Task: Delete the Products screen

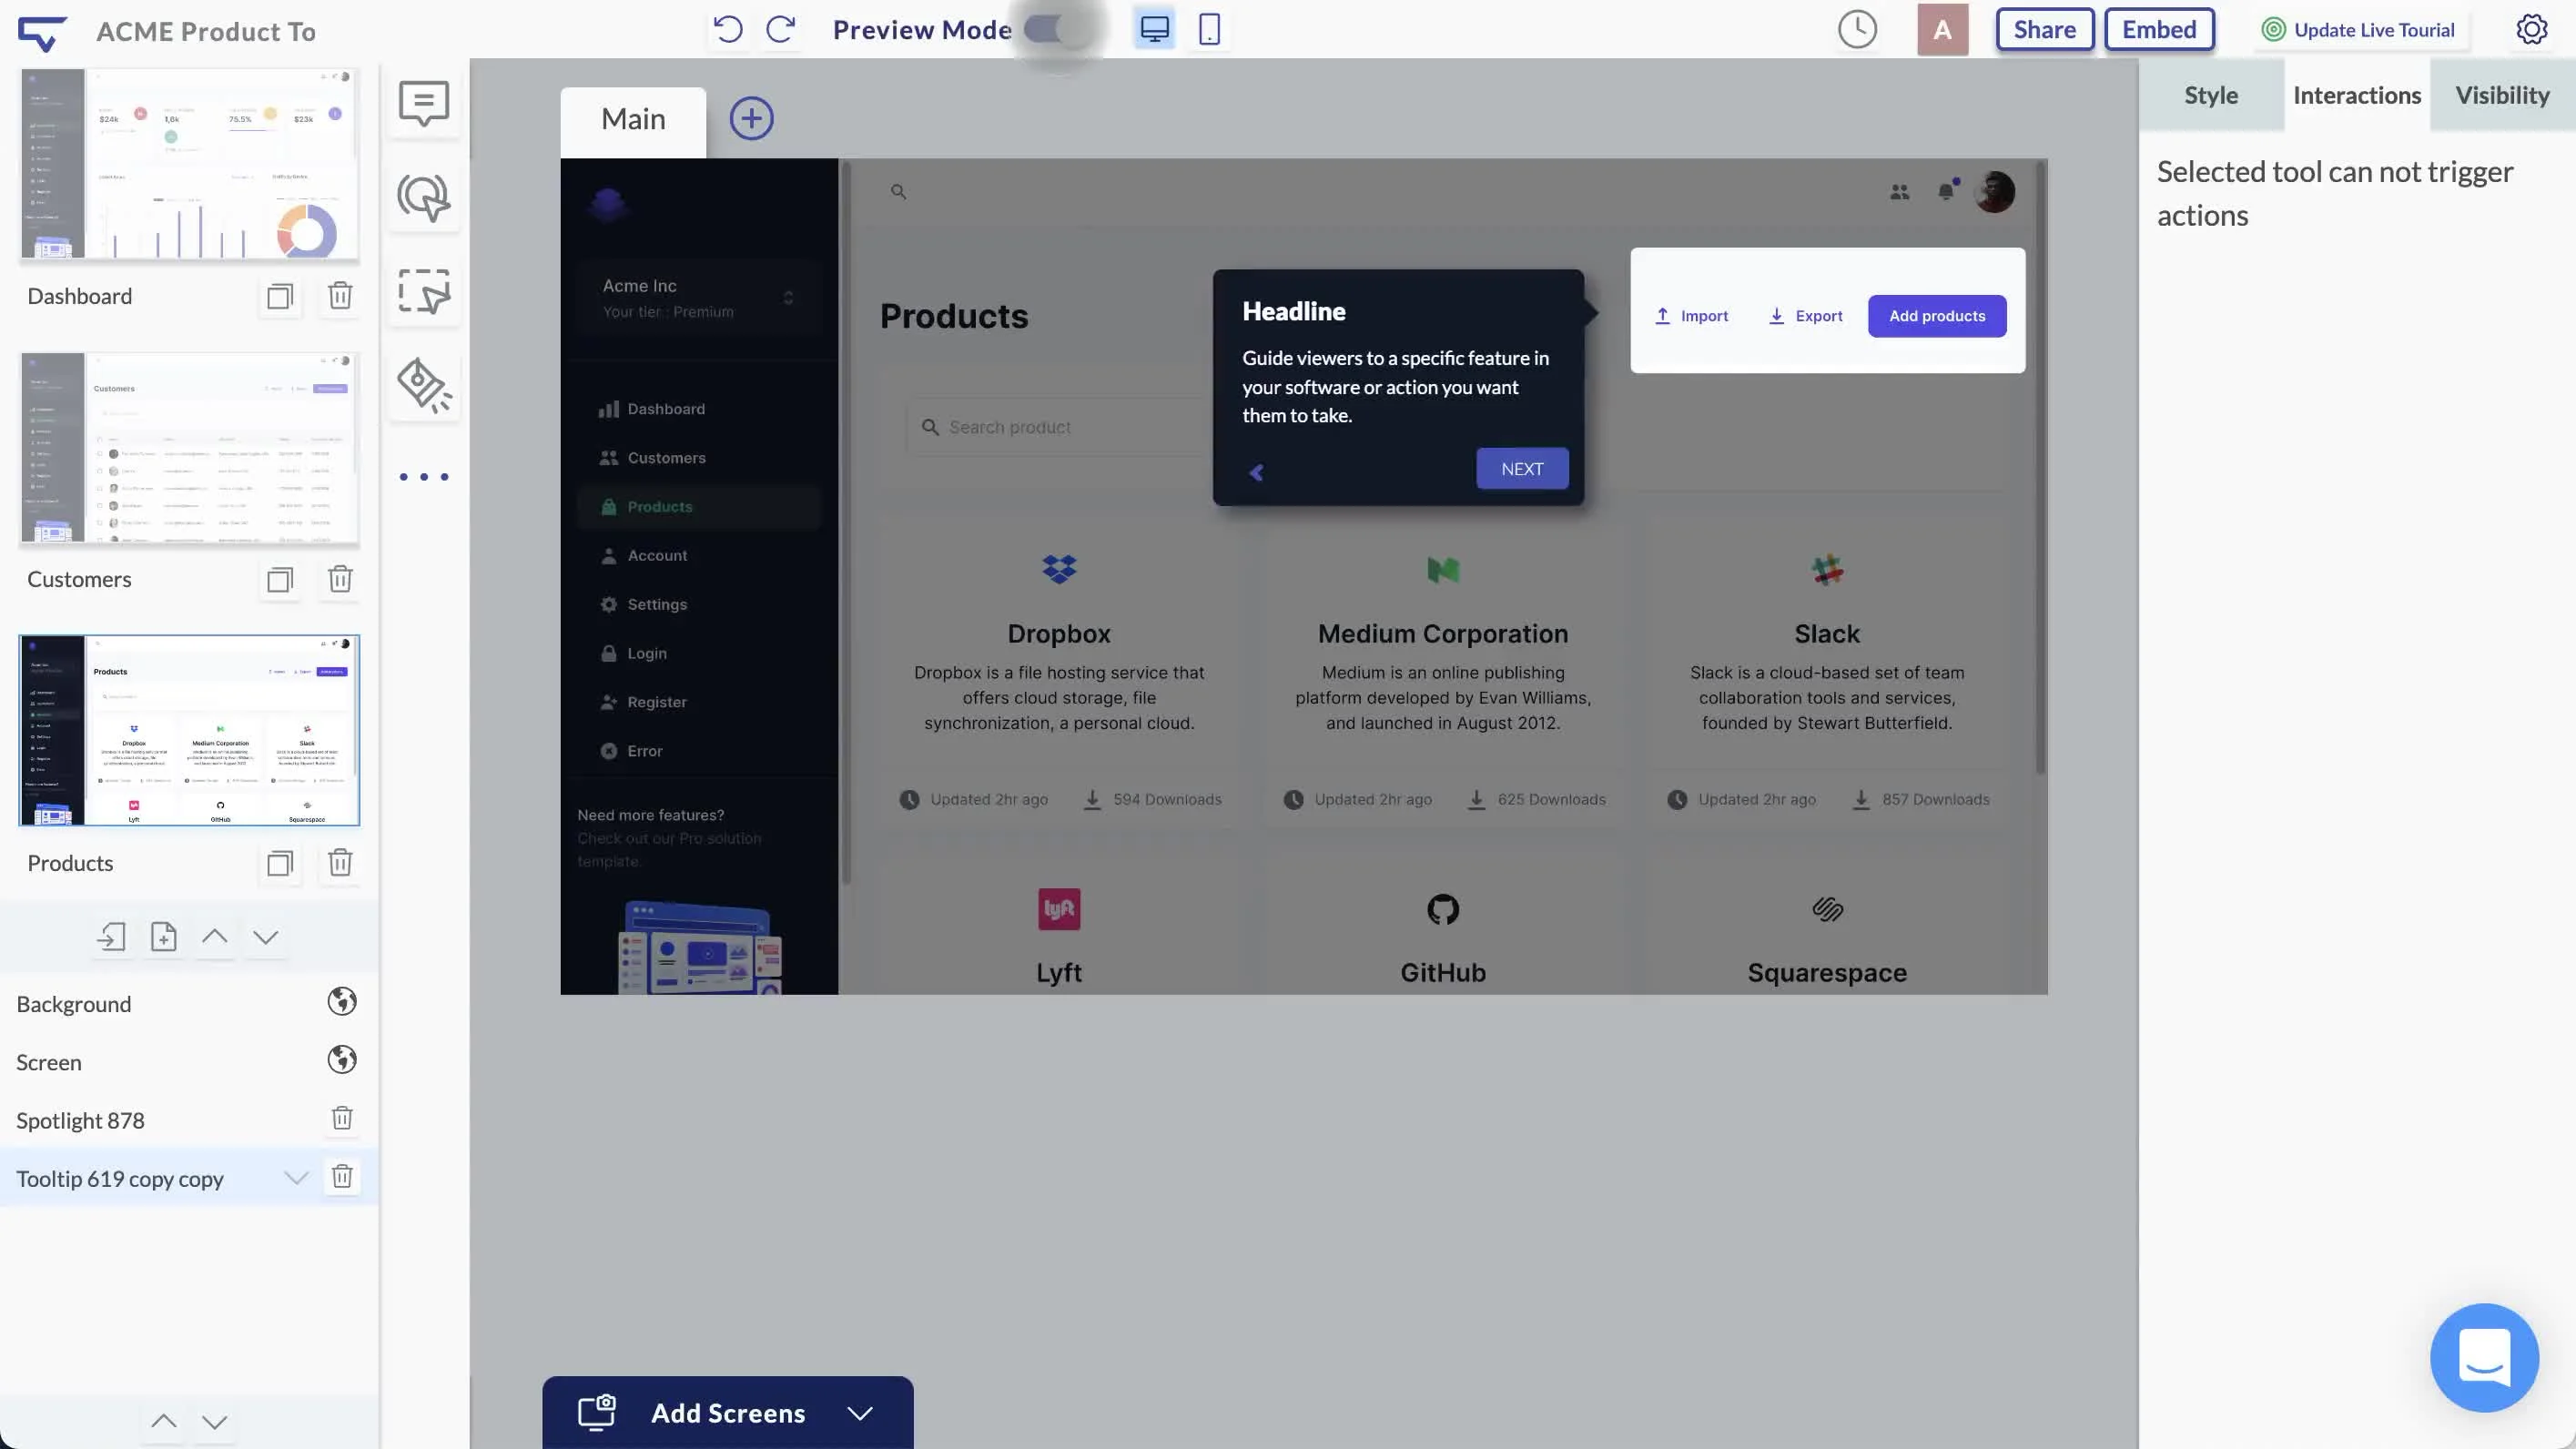Action: (340, 863)
